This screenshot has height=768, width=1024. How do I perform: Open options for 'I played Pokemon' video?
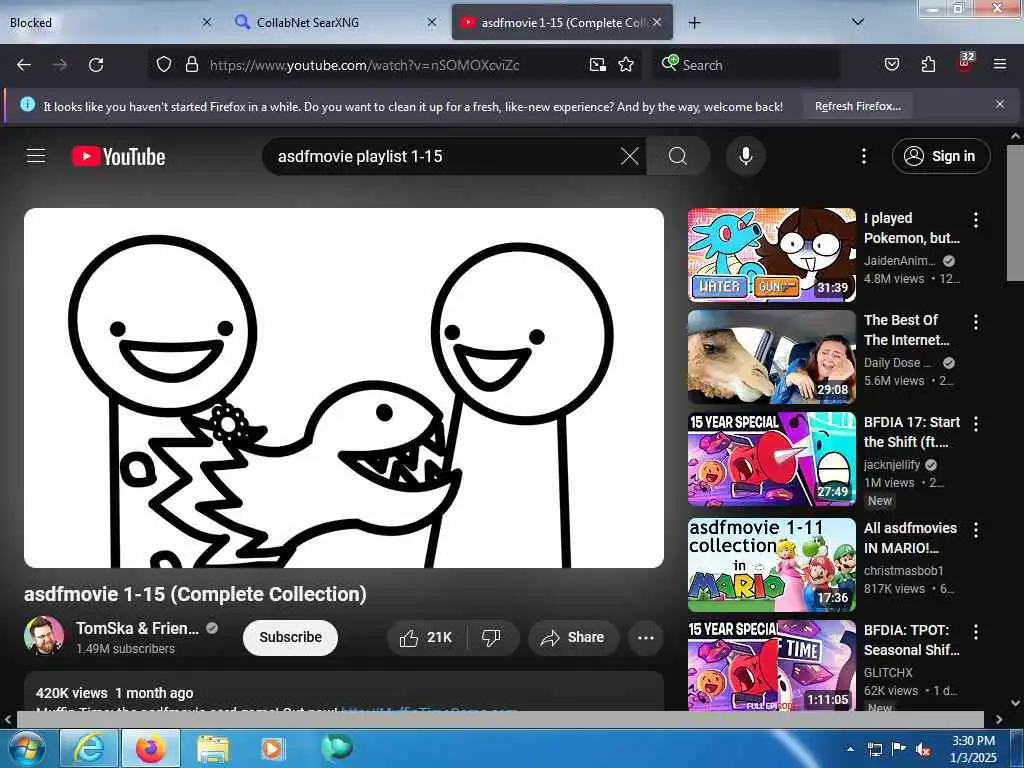976,219
